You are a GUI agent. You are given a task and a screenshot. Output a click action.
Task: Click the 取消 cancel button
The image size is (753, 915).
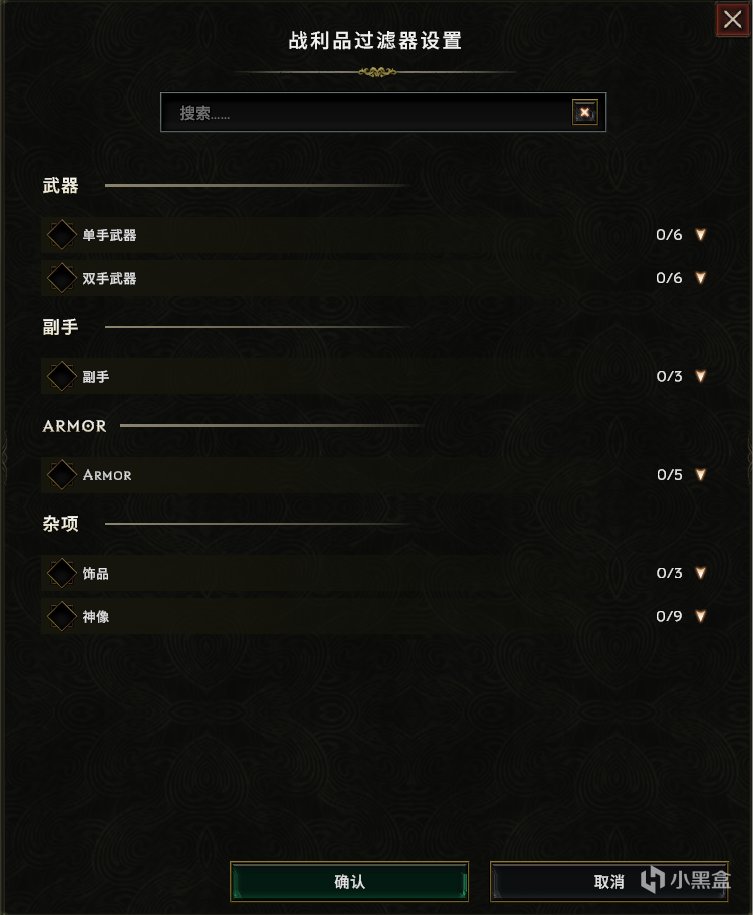click(x=609, y=882)
